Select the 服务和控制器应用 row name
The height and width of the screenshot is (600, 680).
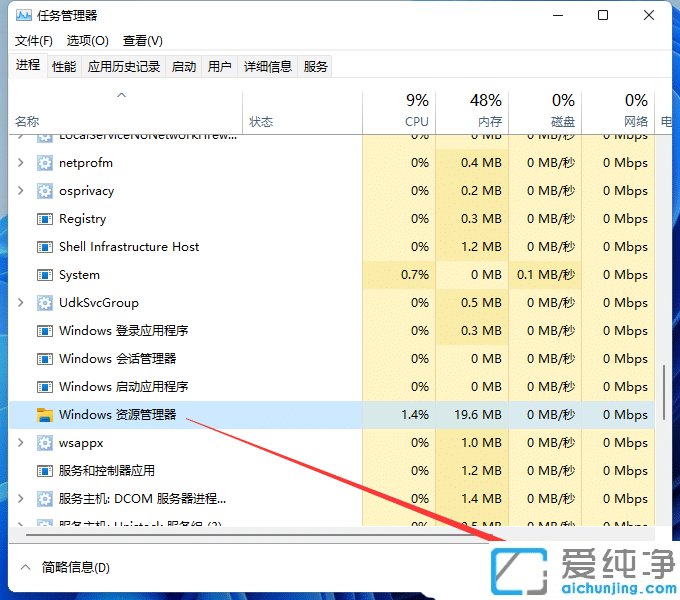pyautogui.click(x=107, y=471)
